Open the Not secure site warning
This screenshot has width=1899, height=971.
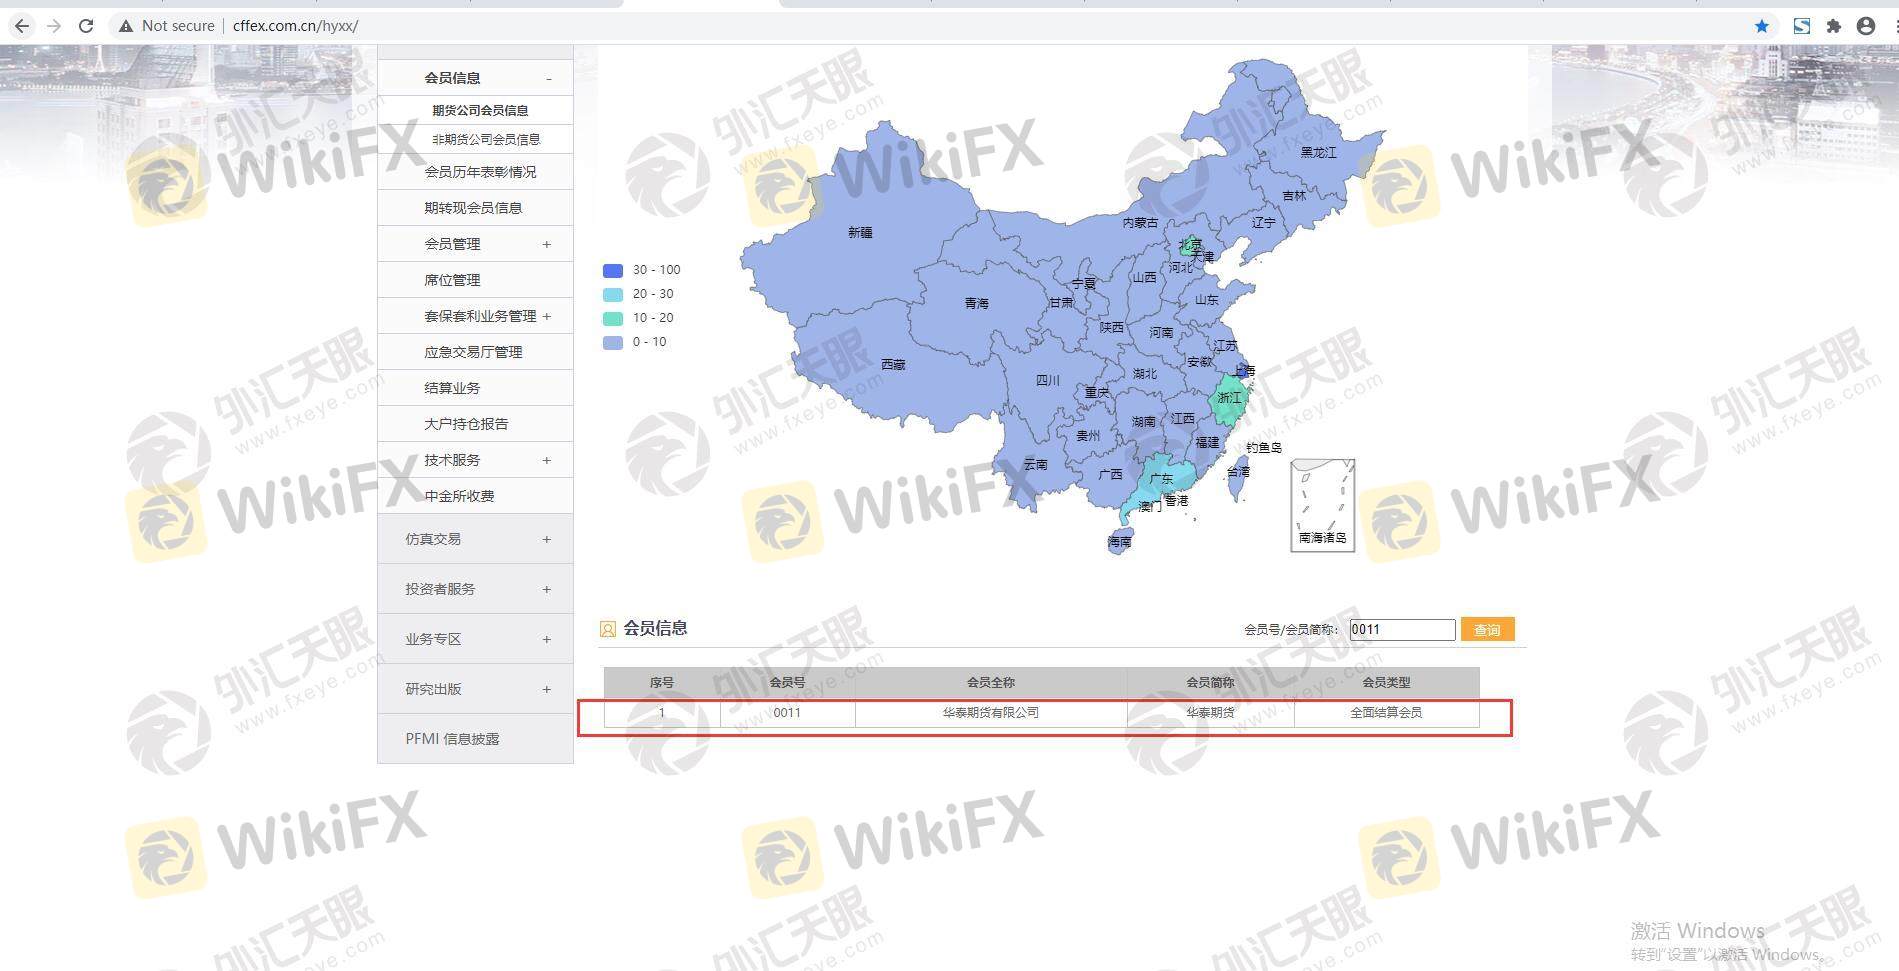(x=166, y=26)
